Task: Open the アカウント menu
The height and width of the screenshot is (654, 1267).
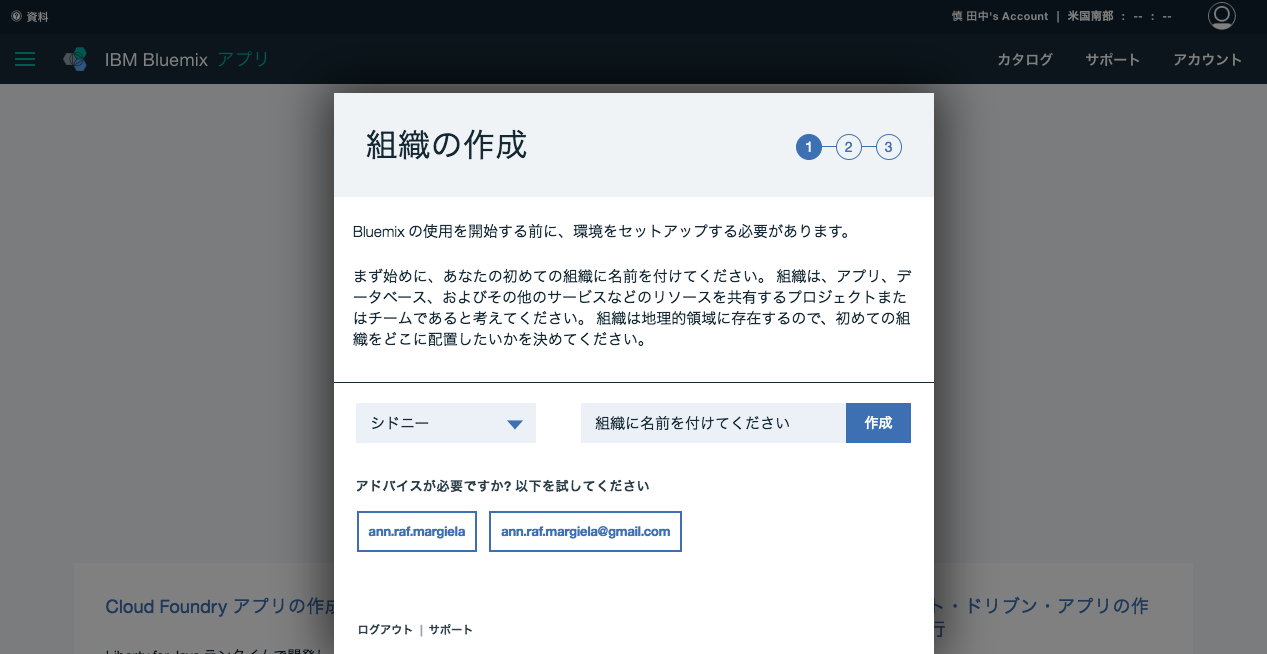Action: point(1207,59)
